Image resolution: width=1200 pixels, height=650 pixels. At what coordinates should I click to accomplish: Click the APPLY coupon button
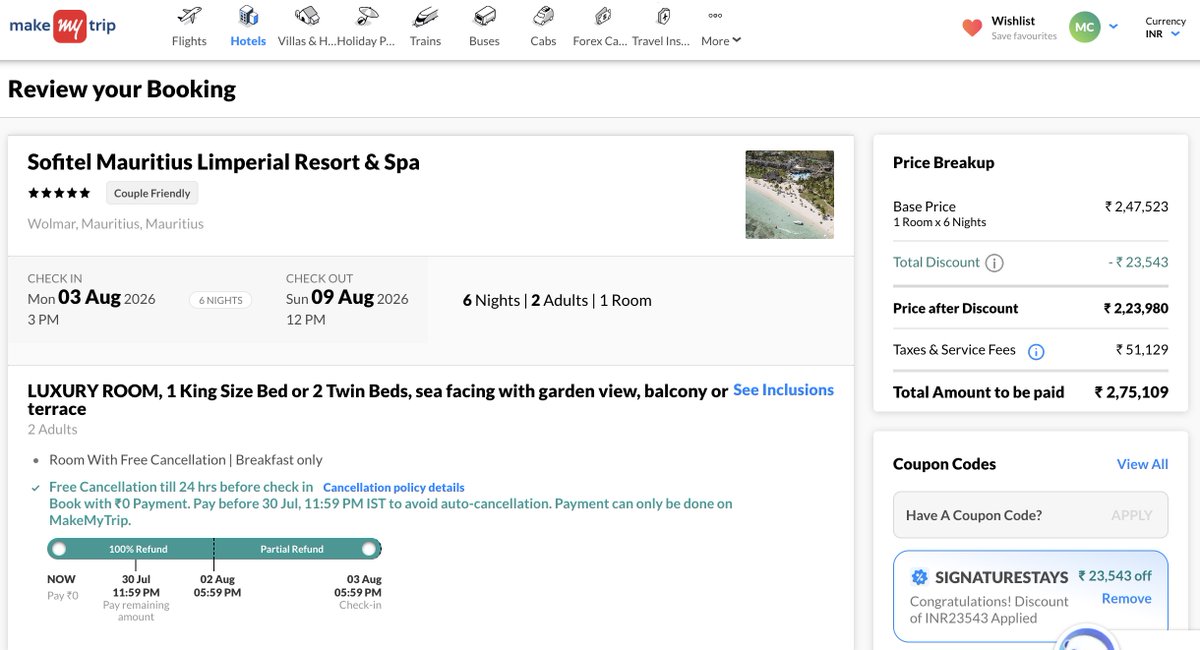tap(1132, 515)
